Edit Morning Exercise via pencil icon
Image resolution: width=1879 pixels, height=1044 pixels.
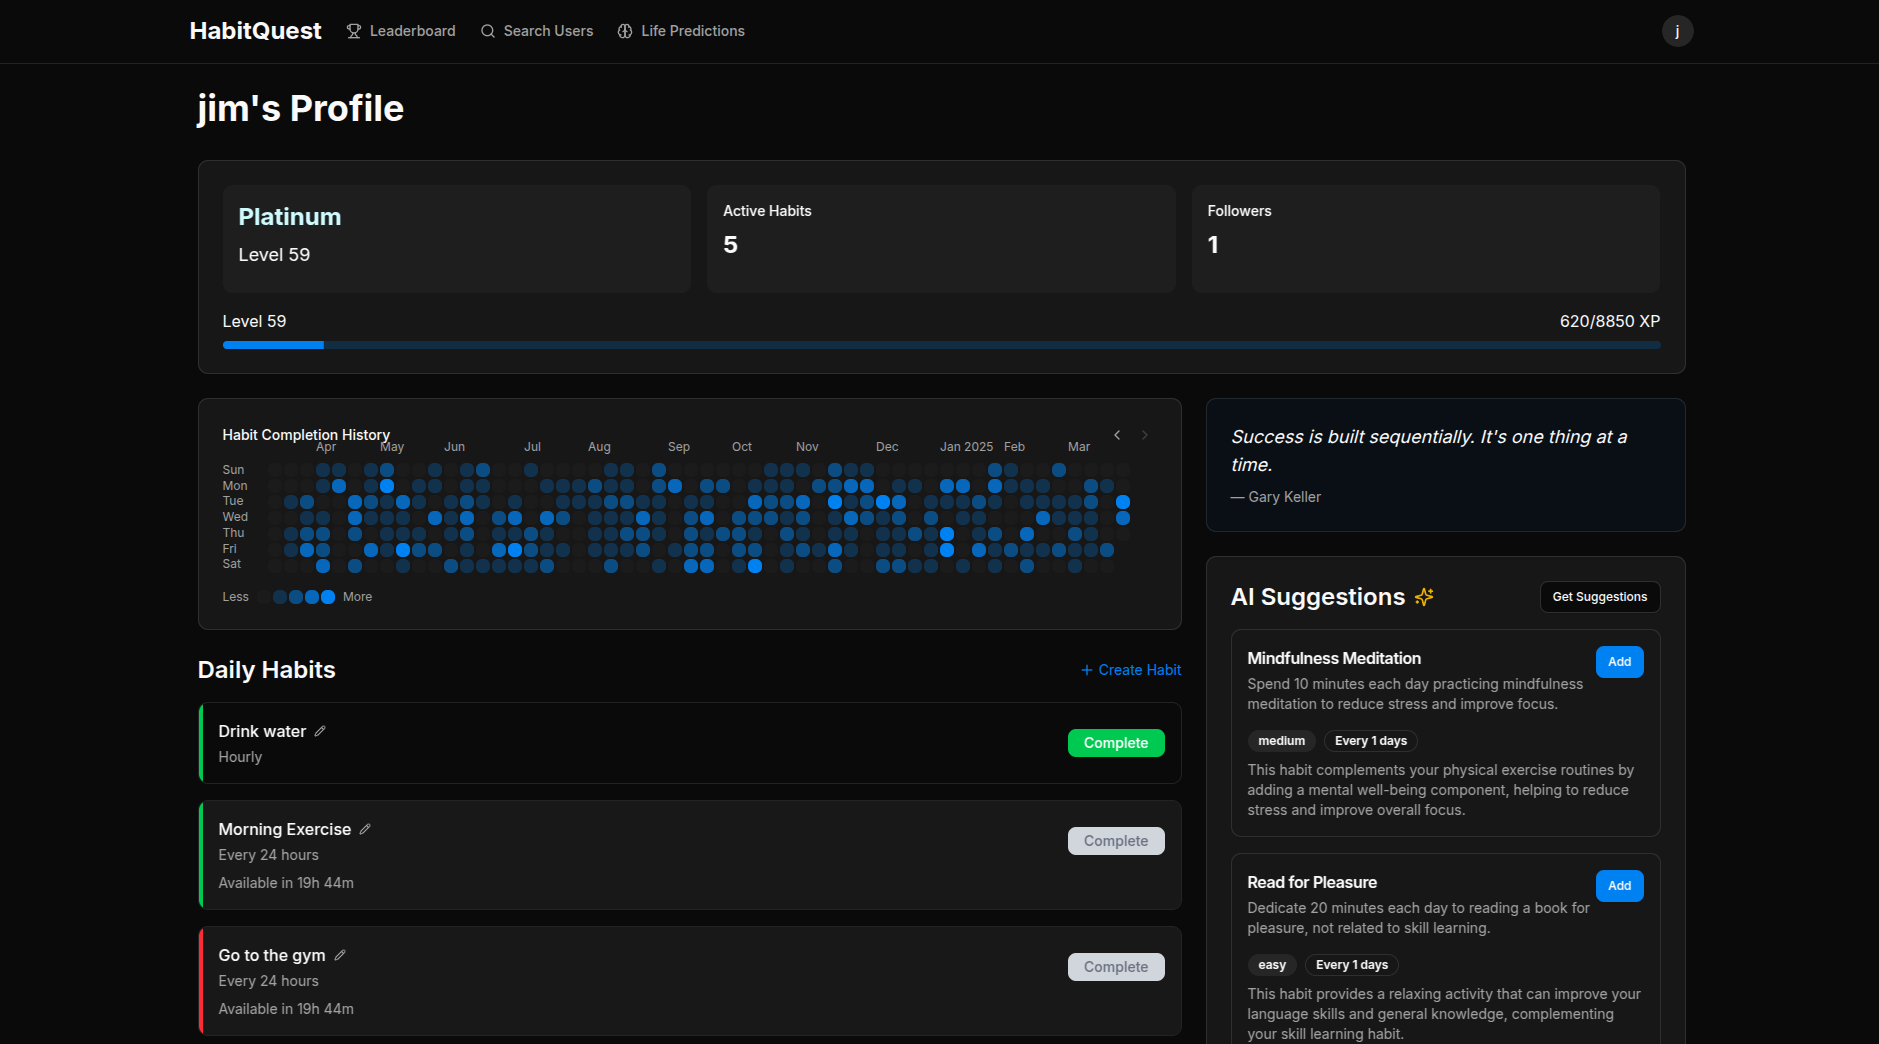click(x=365, y=829)
